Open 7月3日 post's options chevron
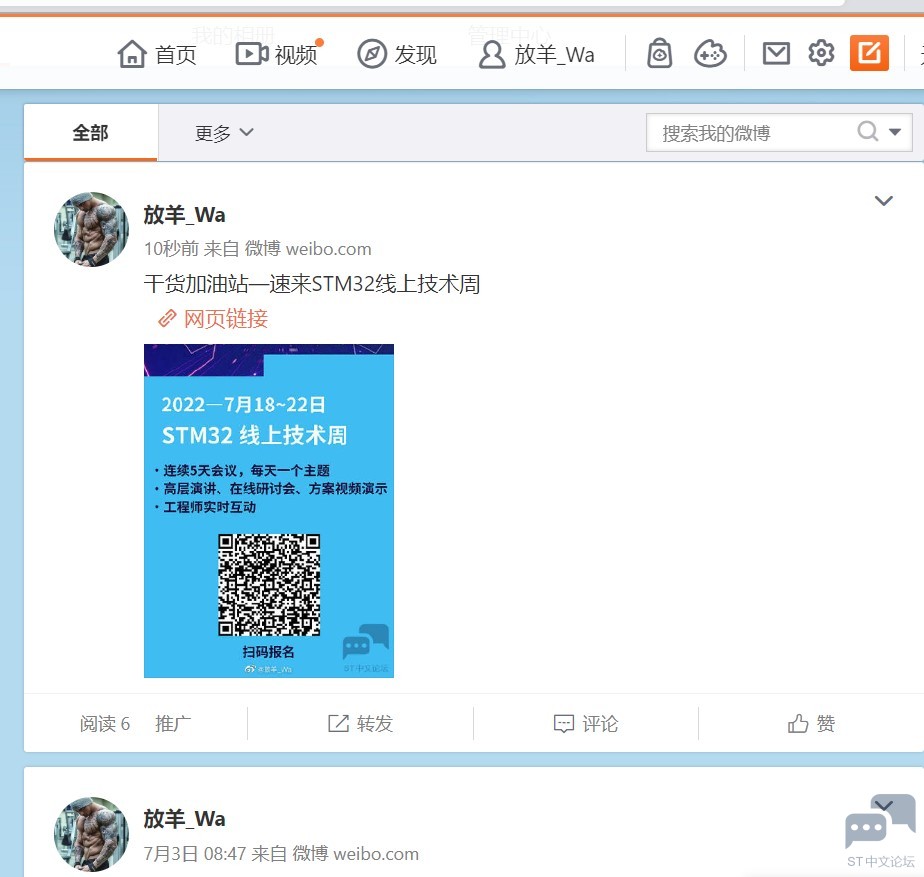This screenshot has height=877, width=924. (883, 805)
